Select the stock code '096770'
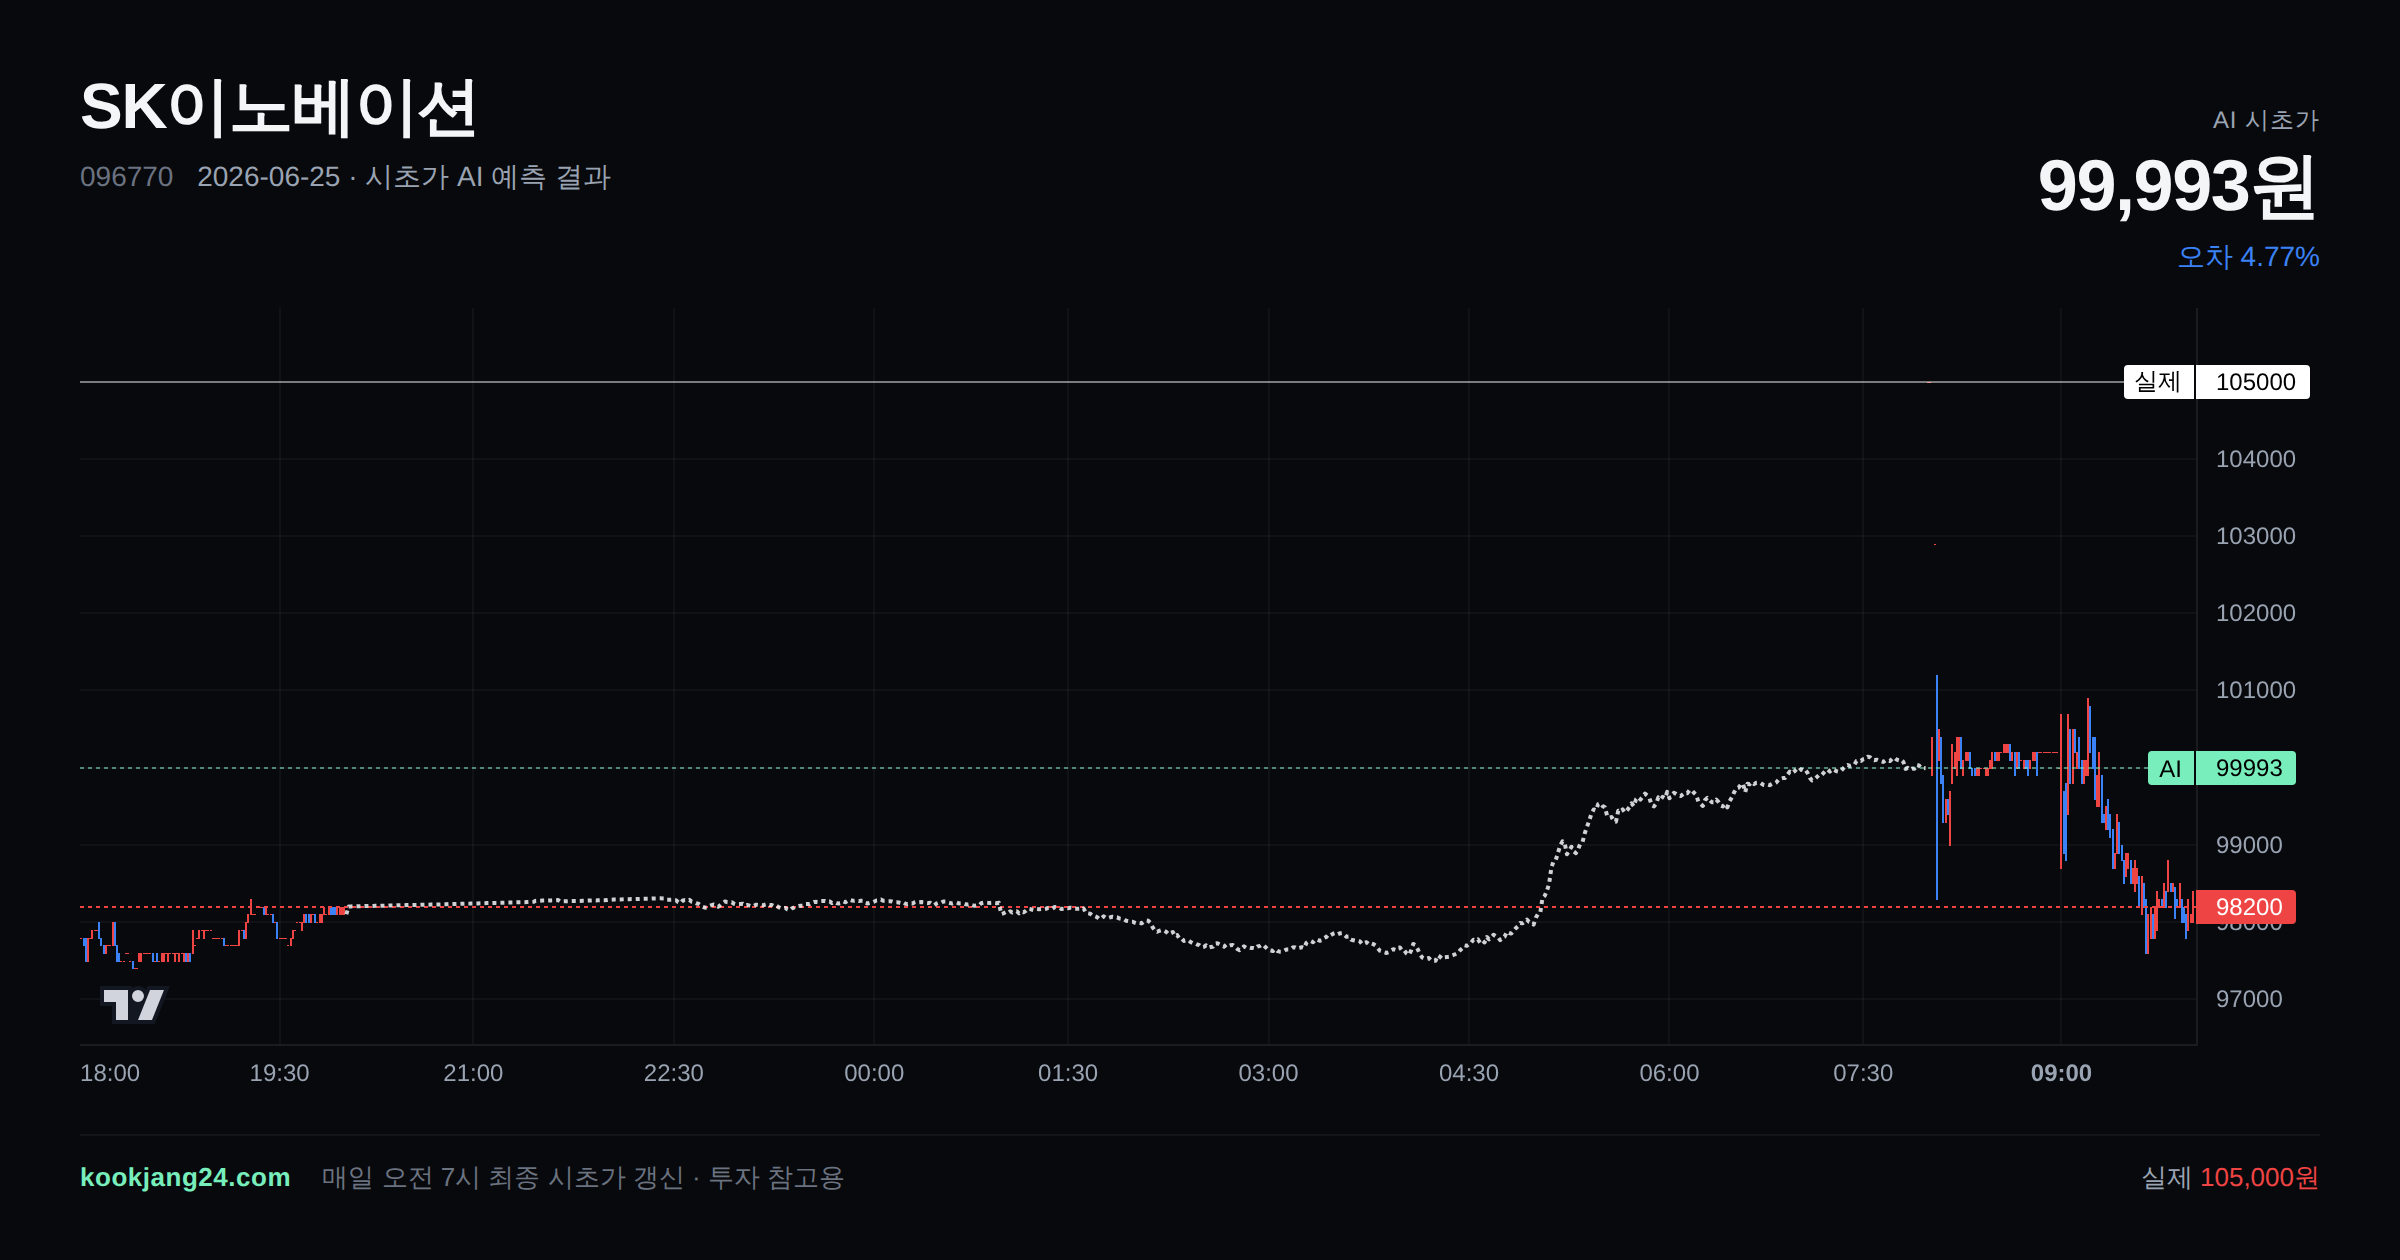The height and width of the screenshot is (1260, 2400). [126, 177]
